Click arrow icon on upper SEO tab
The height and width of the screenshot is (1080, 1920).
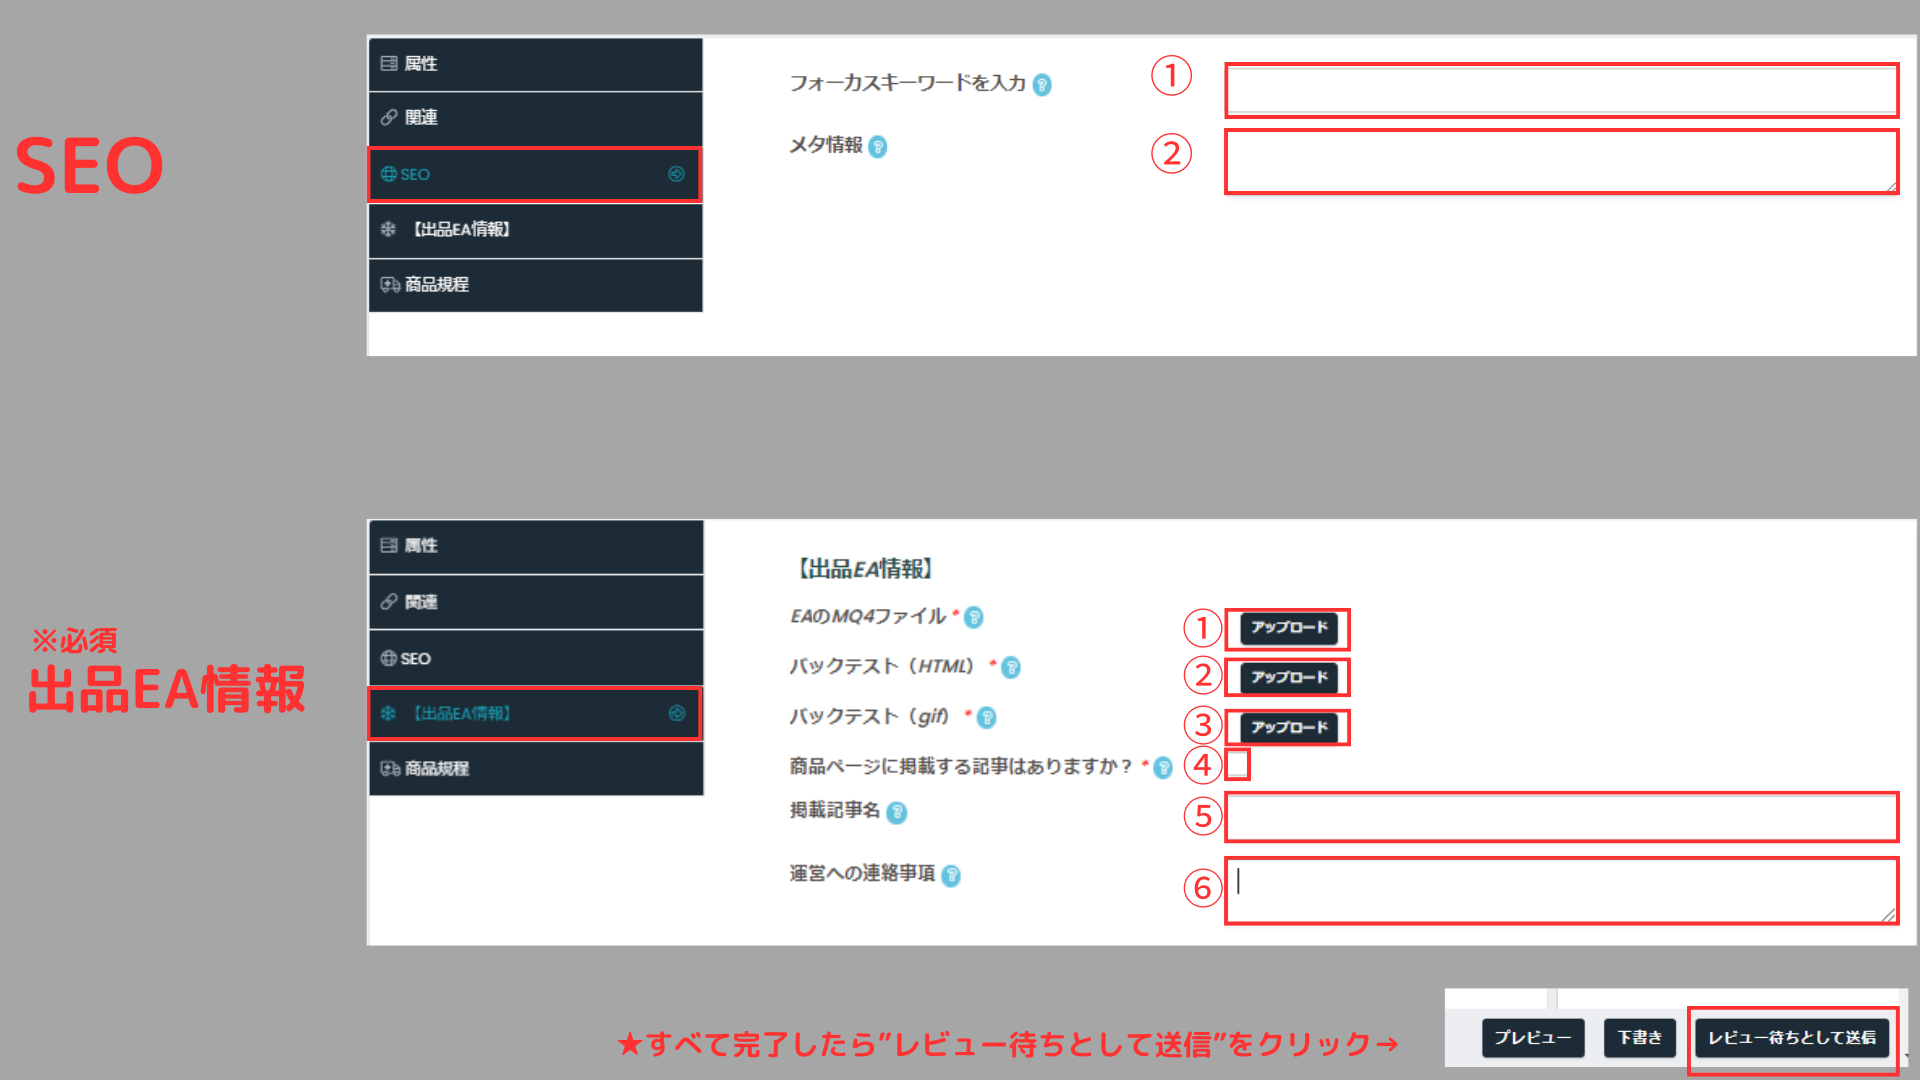point(676,174)
